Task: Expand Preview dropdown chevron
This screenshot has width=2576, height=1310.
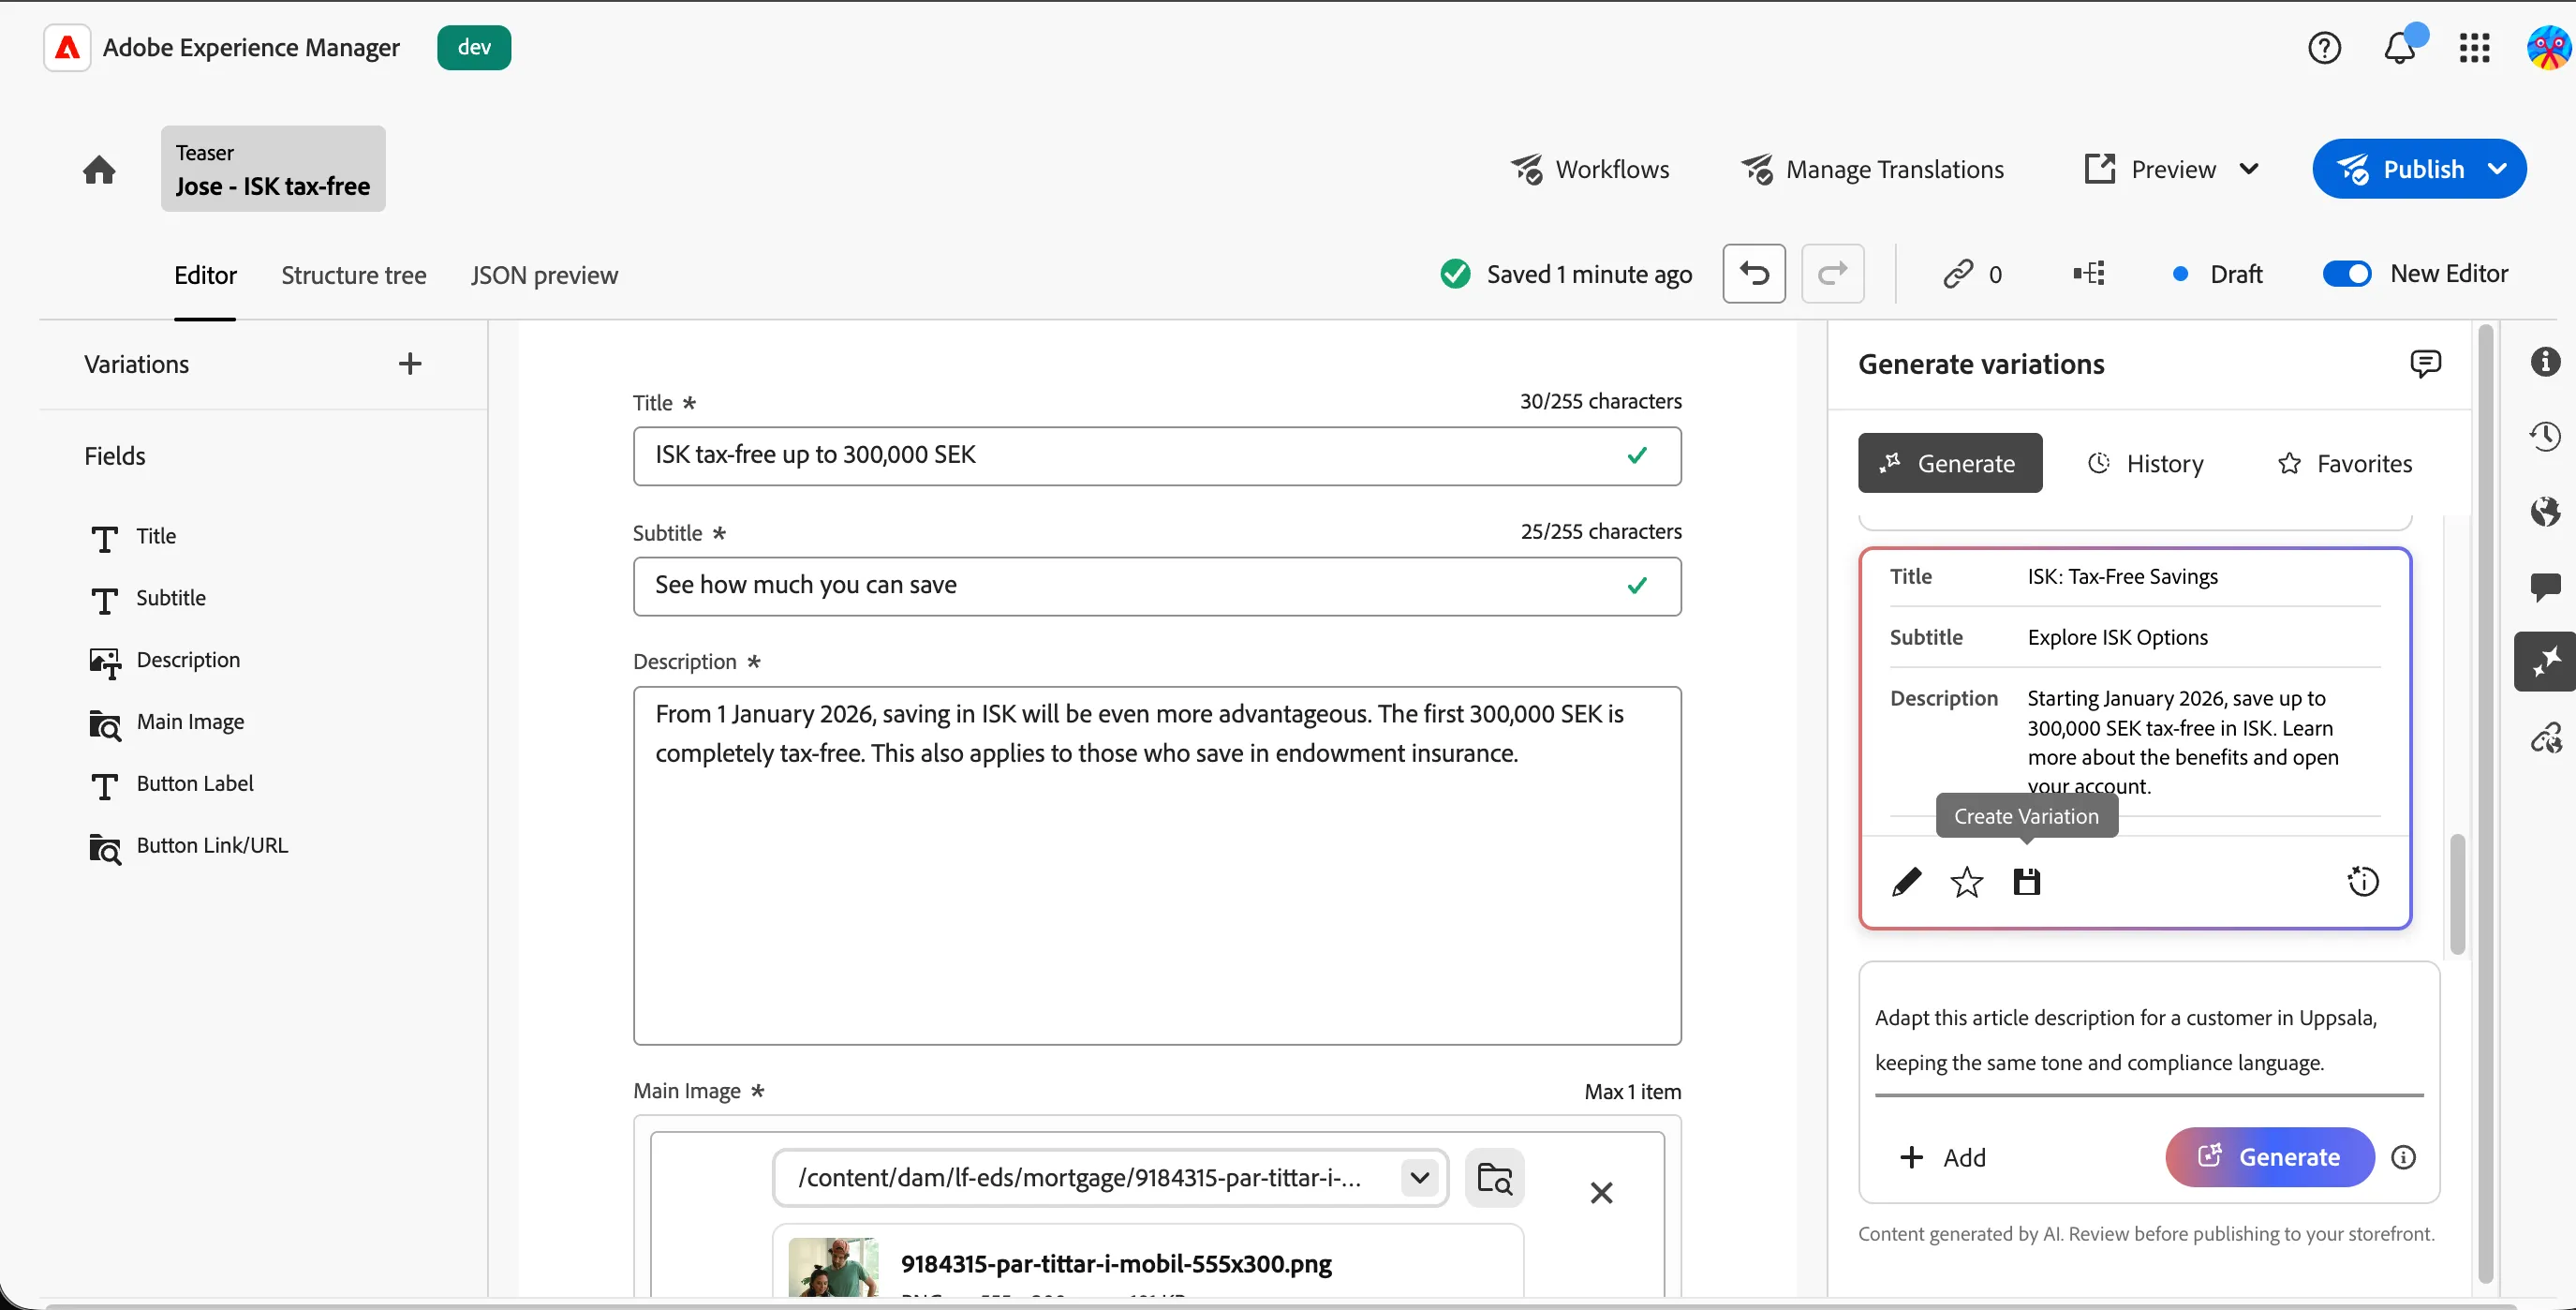Action: [2249, 169]
